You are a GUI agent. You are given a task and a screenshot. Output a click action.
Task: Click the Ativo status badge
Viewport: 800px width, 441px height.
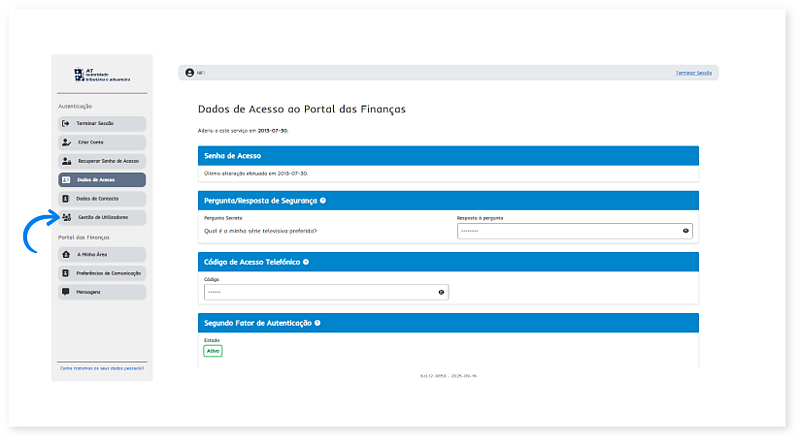(213, 351)
